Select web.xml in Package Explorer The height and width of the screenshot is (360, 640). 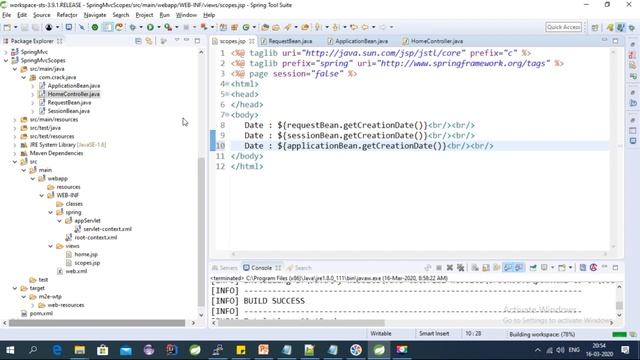[x=76, y=271]
